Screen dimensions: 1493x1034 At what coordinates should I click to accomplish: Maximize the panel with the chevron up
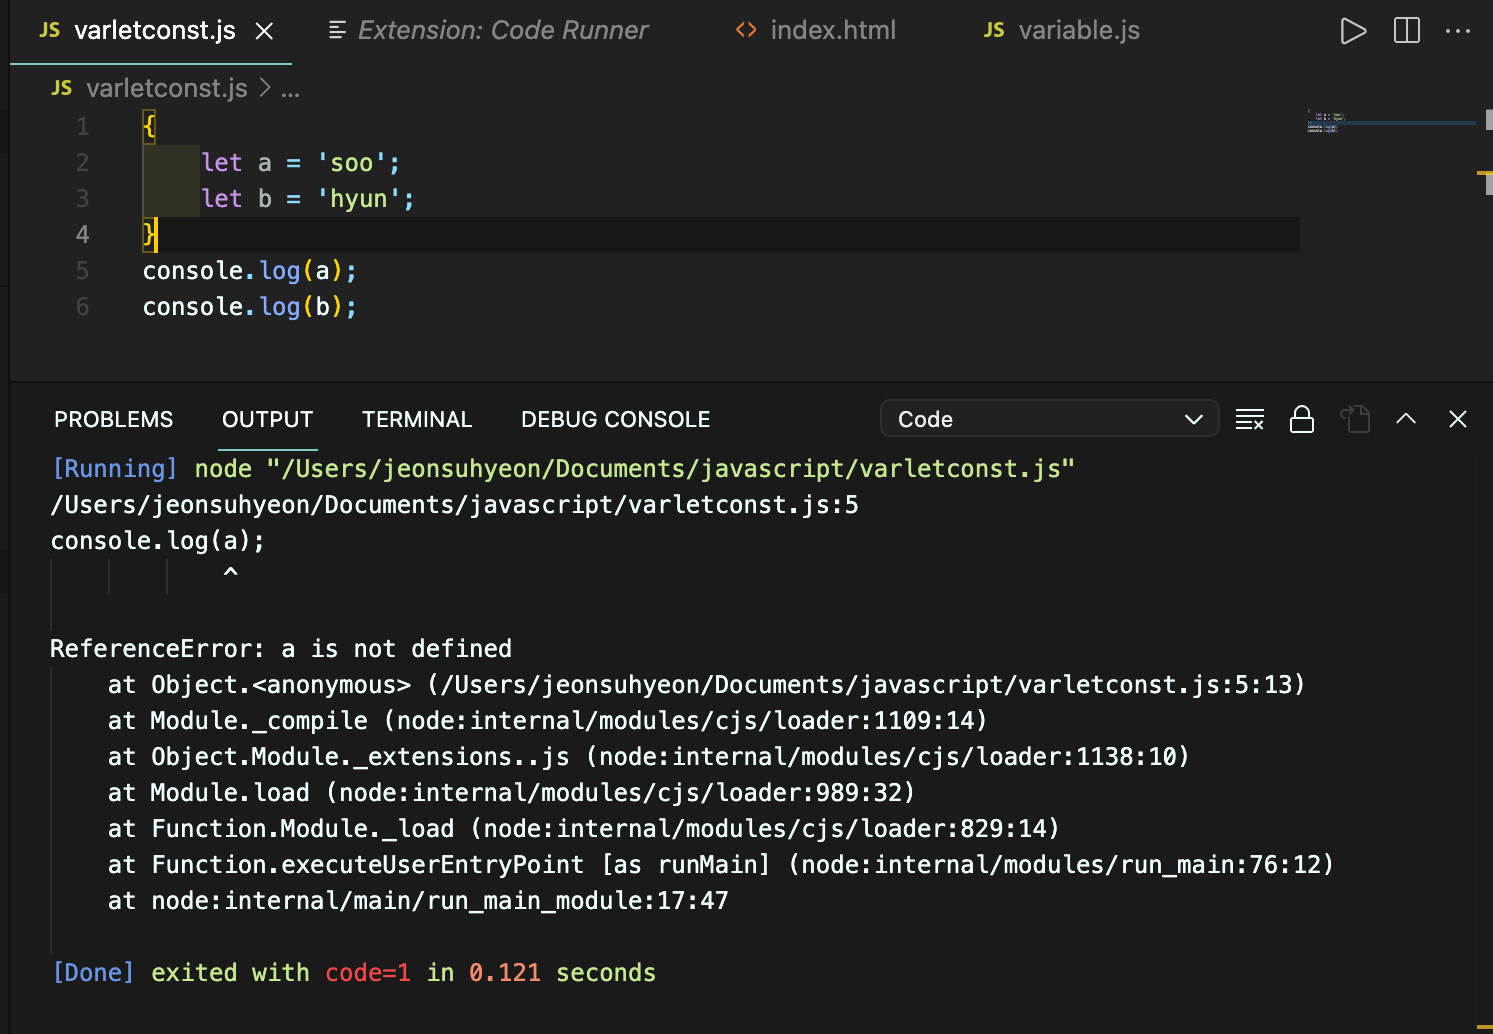coord(1406,419)
